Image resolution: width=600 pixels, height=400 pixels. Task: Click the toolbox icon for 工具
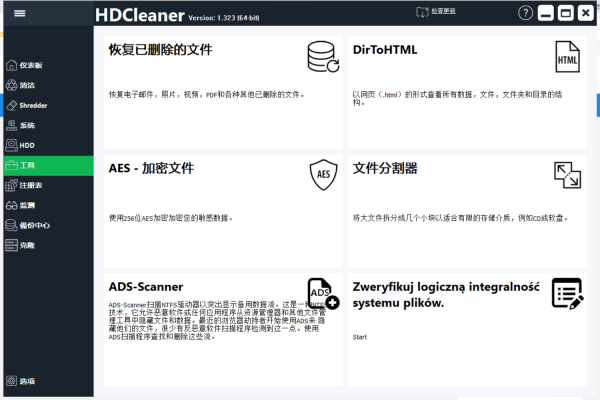tap(11, 165)
